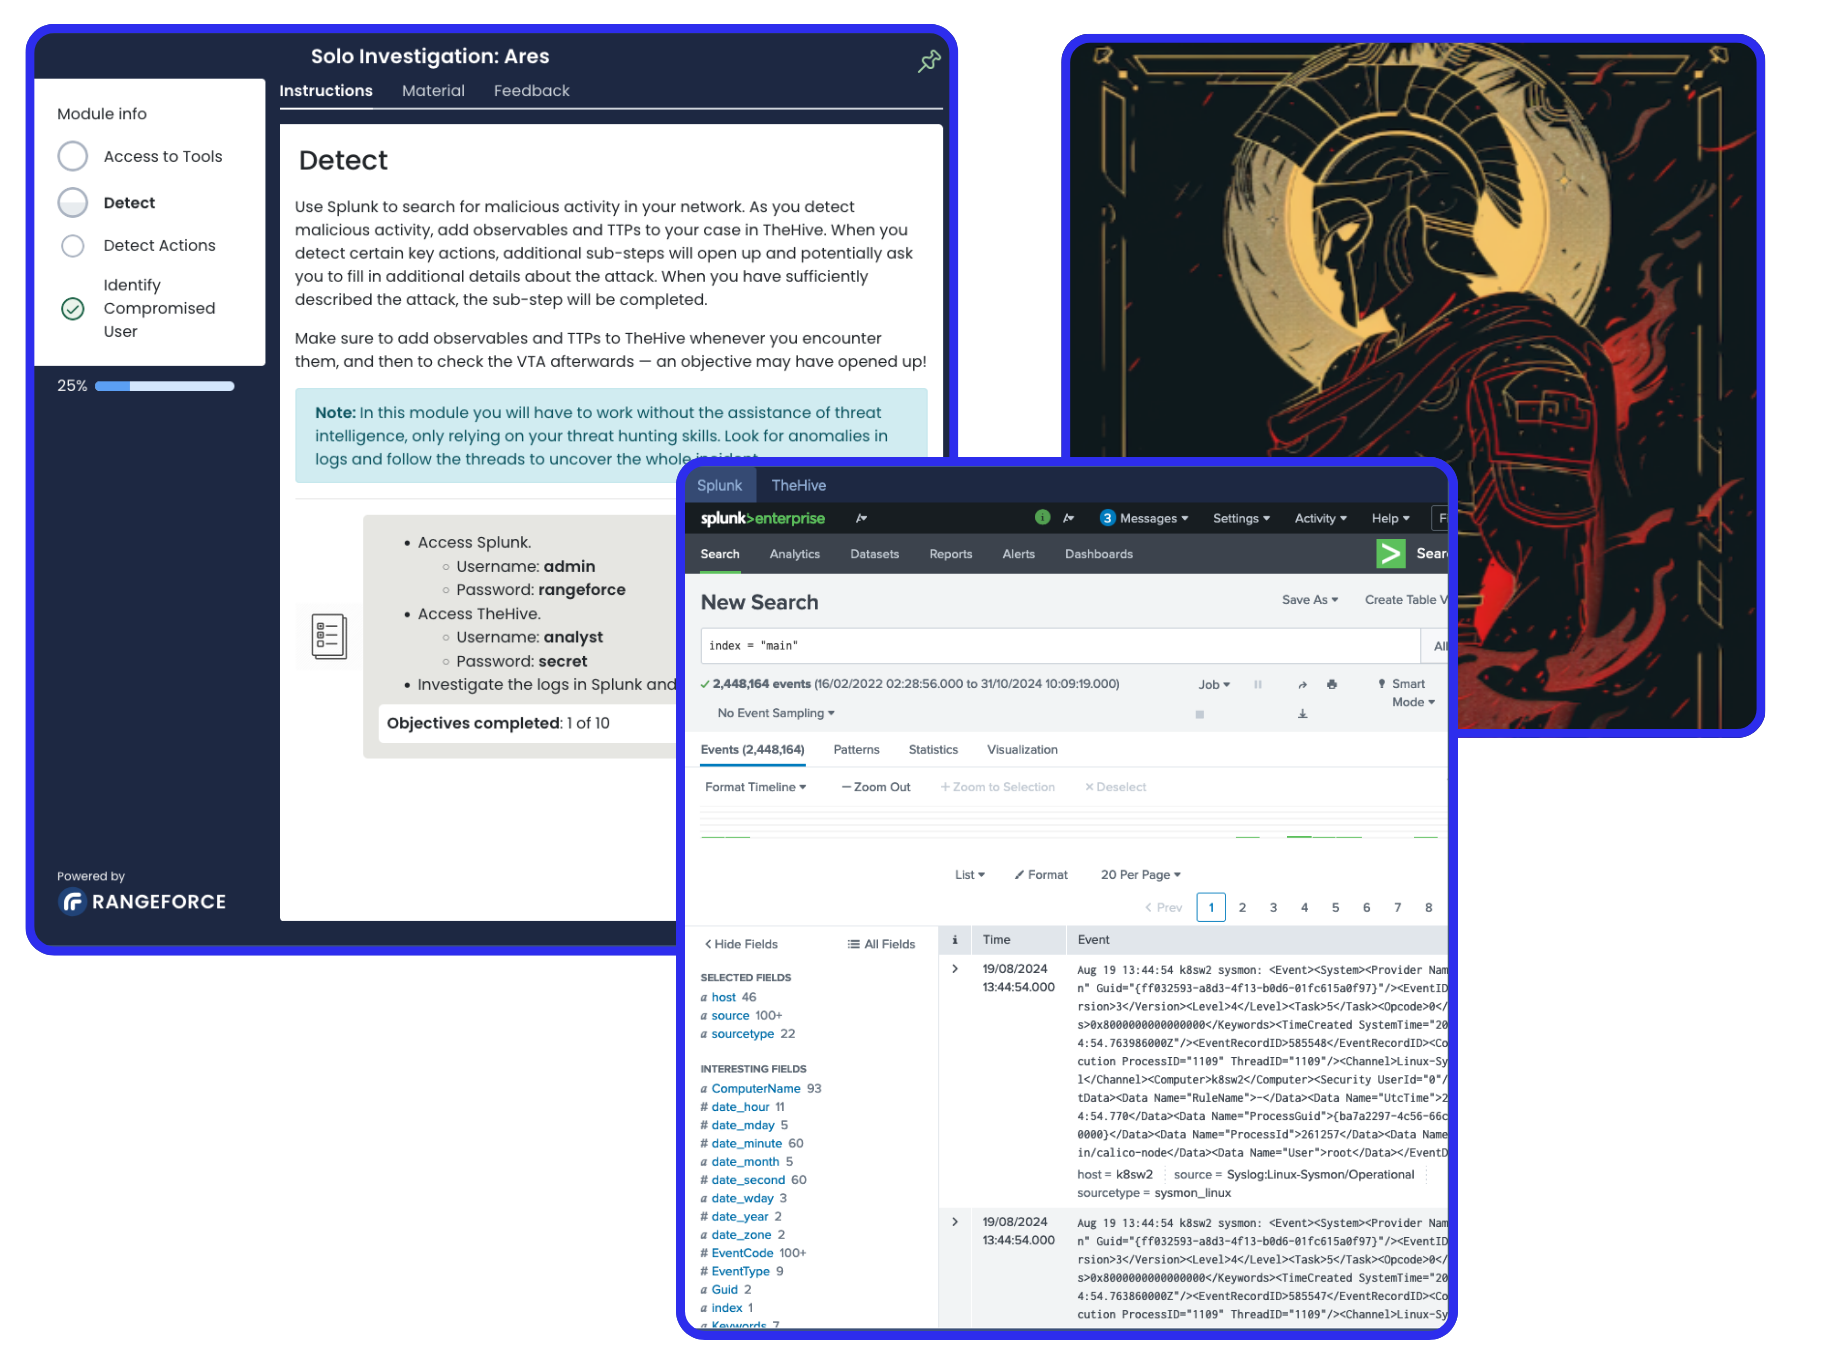This screenshot has height=1366, width=1822.
Task: Open the Material tab
Action: coord(433,90)
